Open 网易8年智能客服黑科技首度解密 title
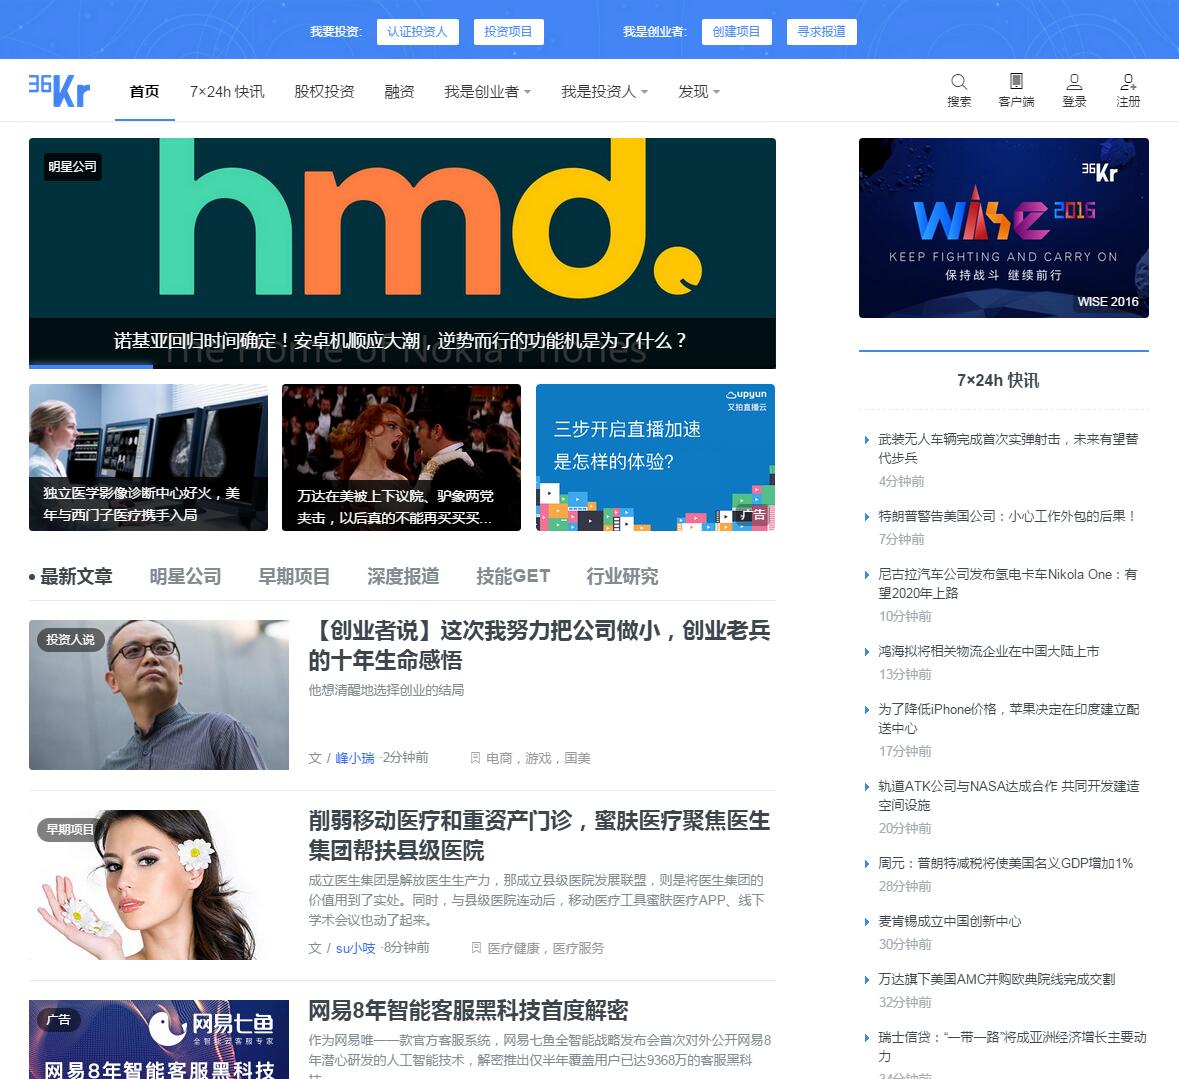Viewport: 1179px width, 1079px height. (x=468, y=1010)
